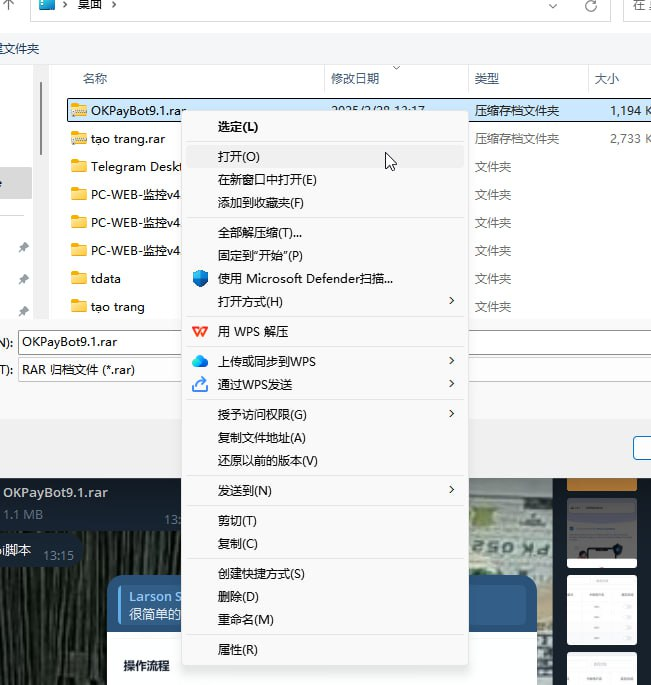Choose 选定(L) in context menu

point(325,127)
